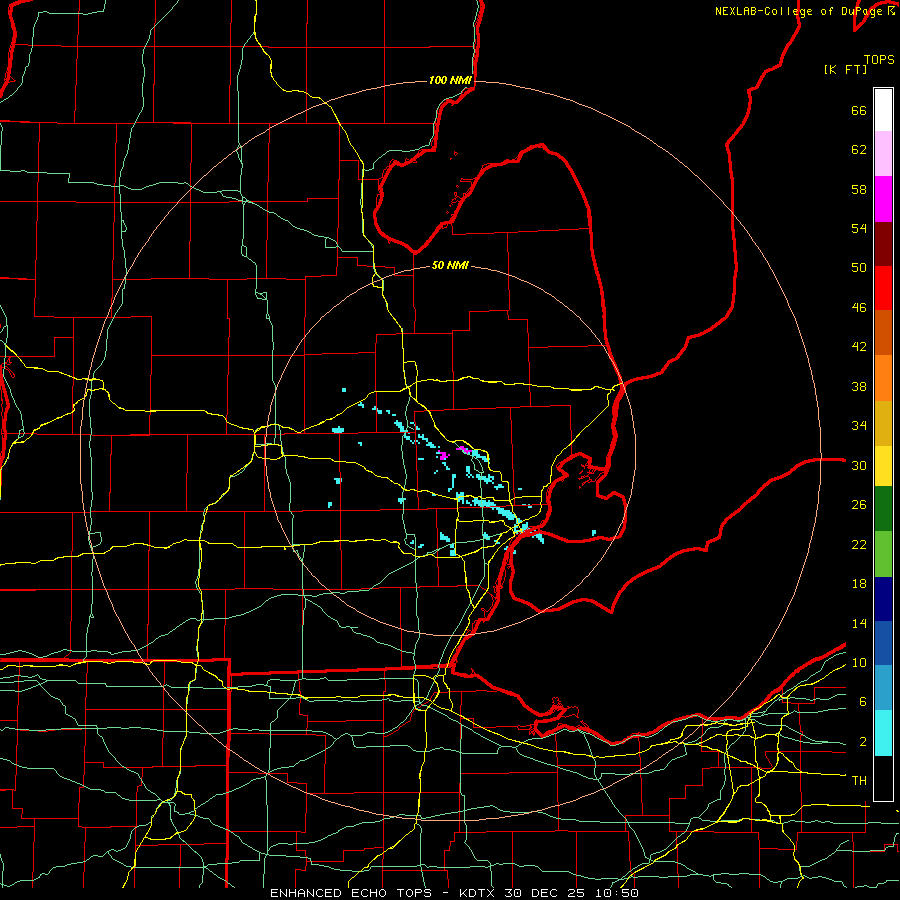Image resolution: width=900 pixels, height=900 pixels.
Task: Click the 100 NMI range ring label
Action: pyautogui.click(x=450, y=80)
